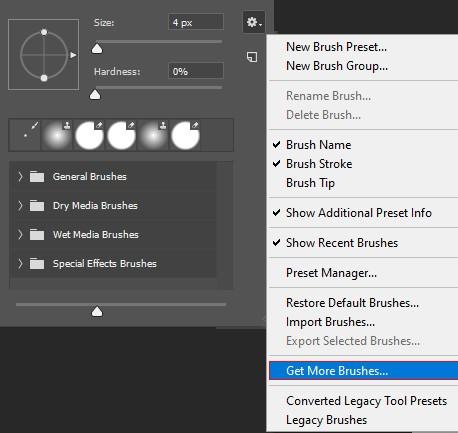Click the Hardness value field showing 0%

196,71
